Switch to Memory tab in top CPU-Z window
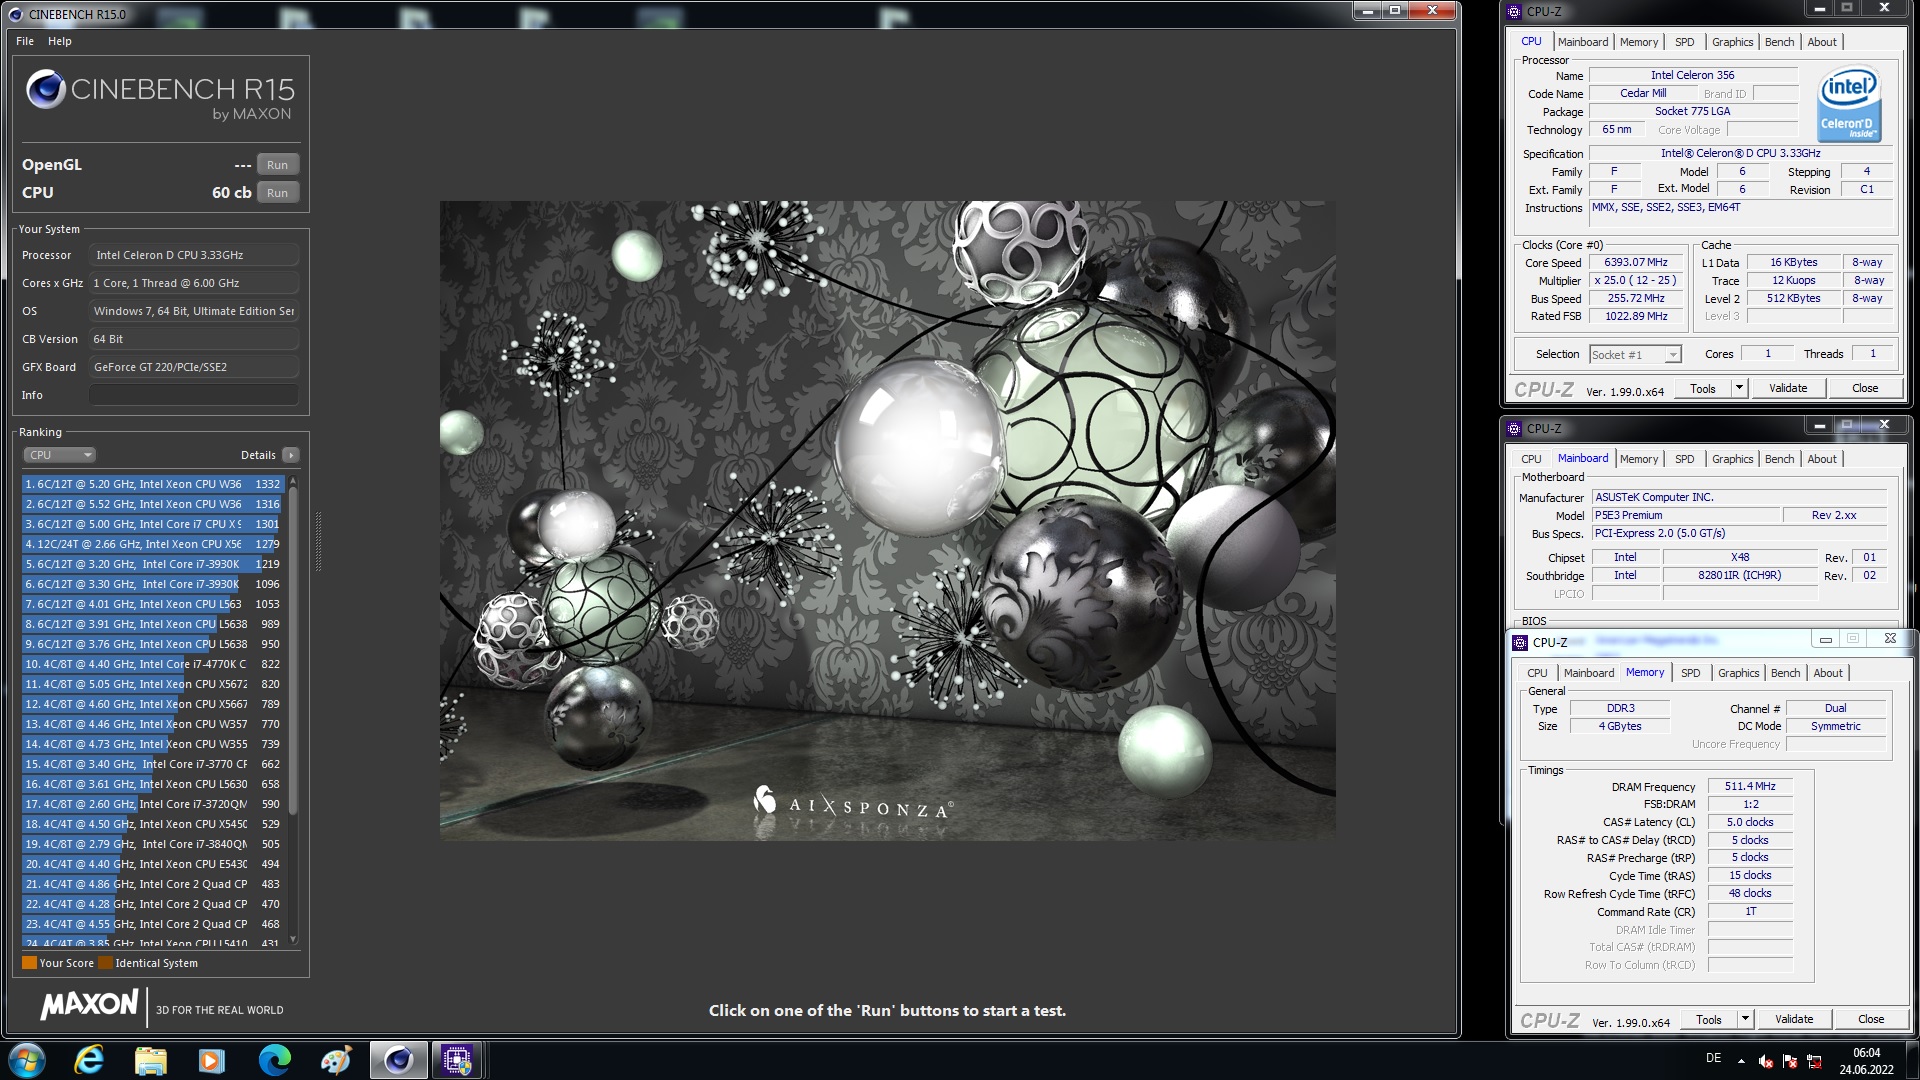Viewport: 1920px width, 1080px height. [1639, 42]
